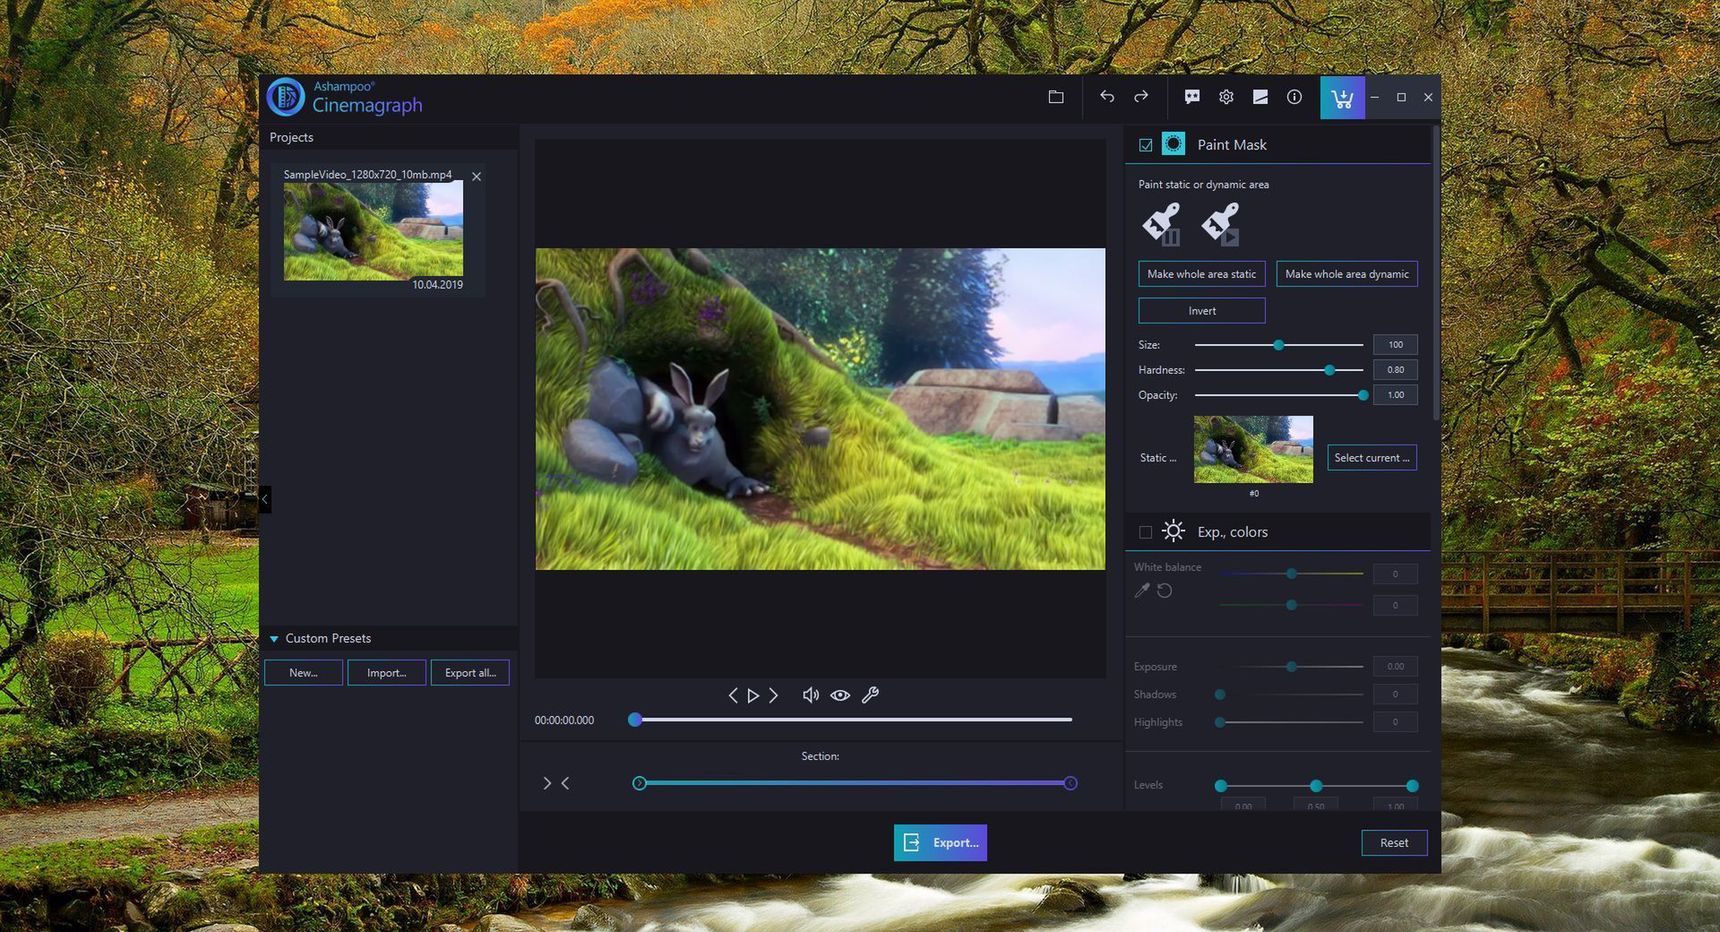Reset white balance with circular arrow
1720x932 pixels.
(x=1165, y=590)
